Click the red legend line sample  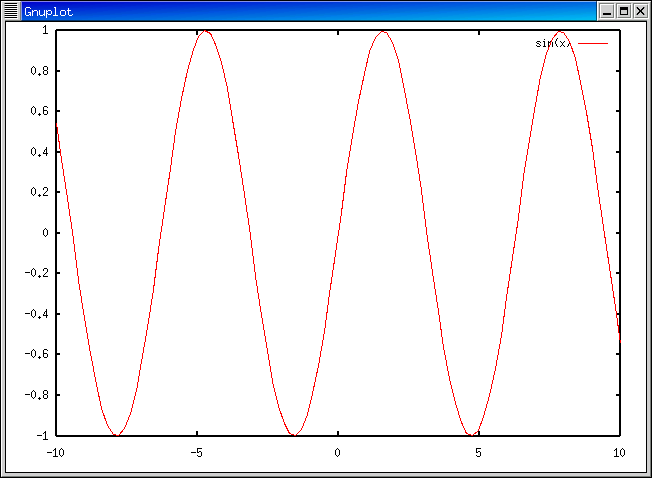[x=593, y=43]
